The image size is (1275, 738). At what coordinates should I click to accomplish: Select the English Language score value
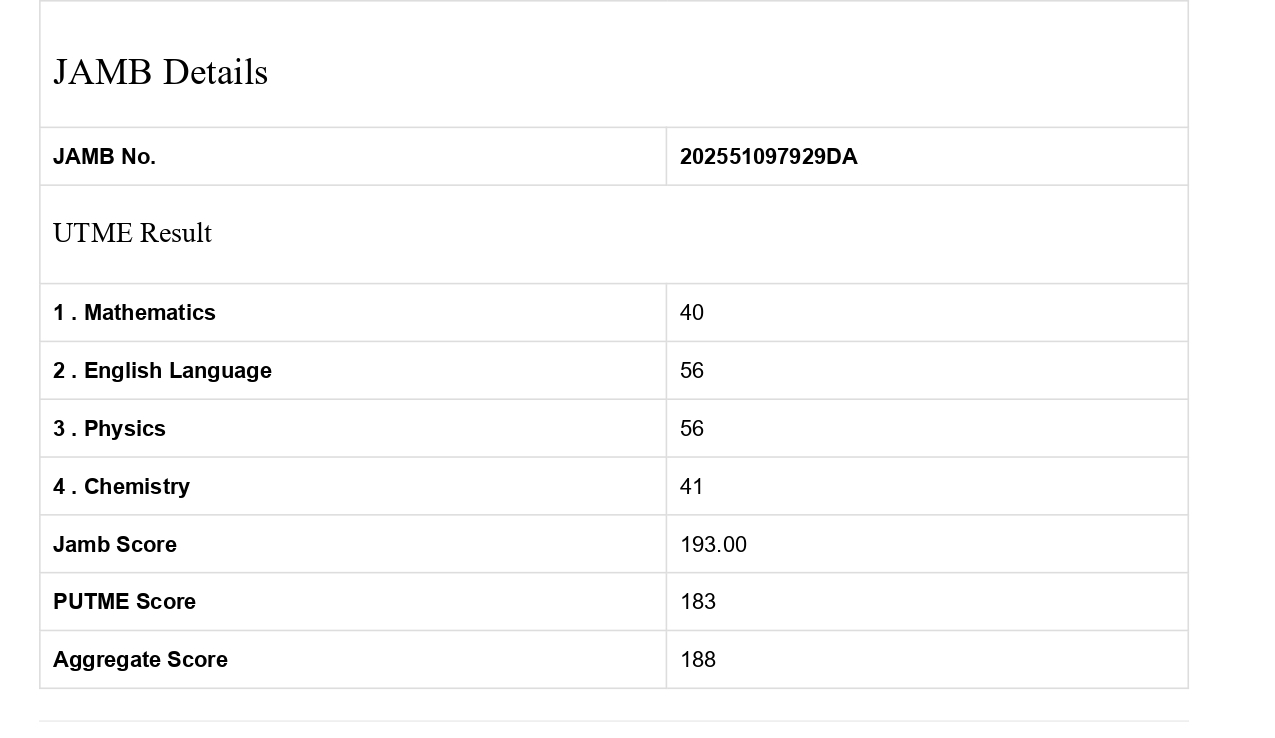click(x=692, y=371)
